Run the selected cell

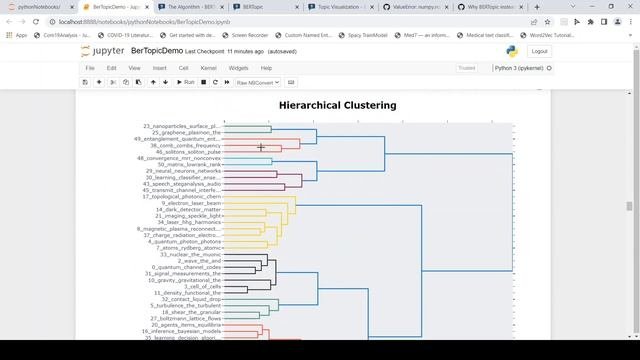(x=185, y=82)
